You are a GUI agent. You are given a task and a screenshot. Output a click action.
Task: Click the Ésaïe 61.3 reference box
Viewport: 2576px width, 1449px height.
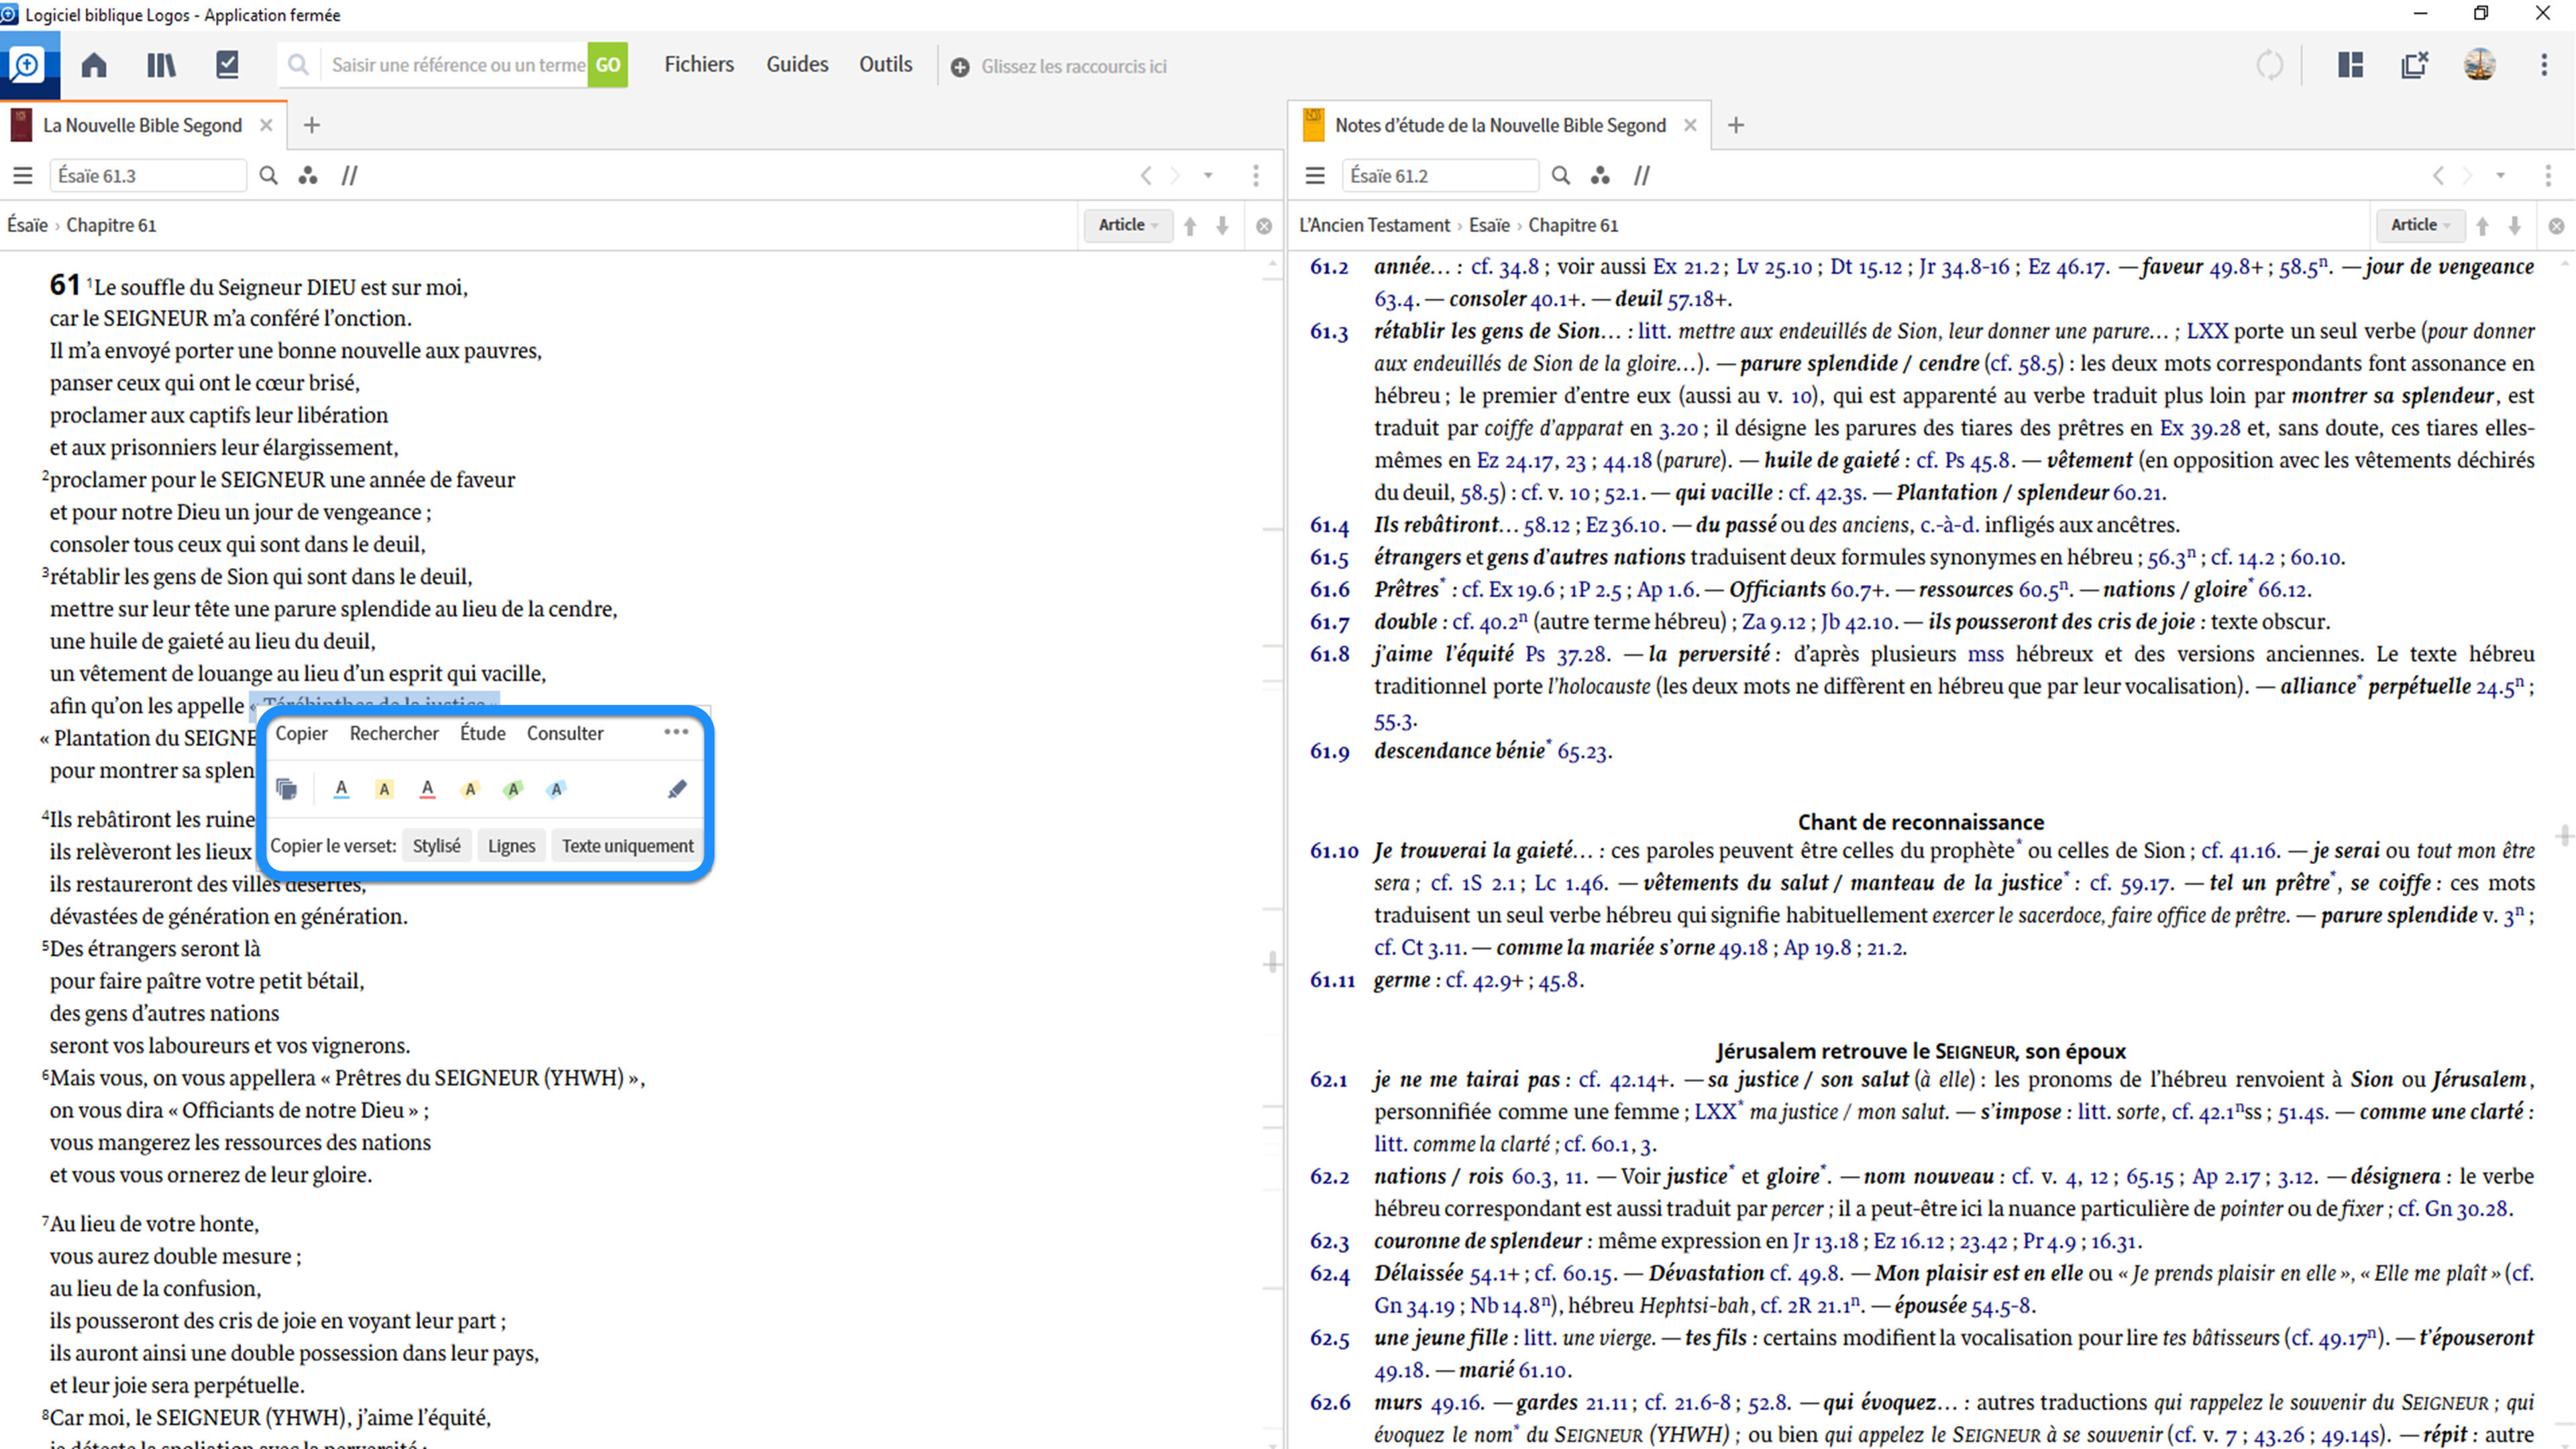(x=148, y=176)
